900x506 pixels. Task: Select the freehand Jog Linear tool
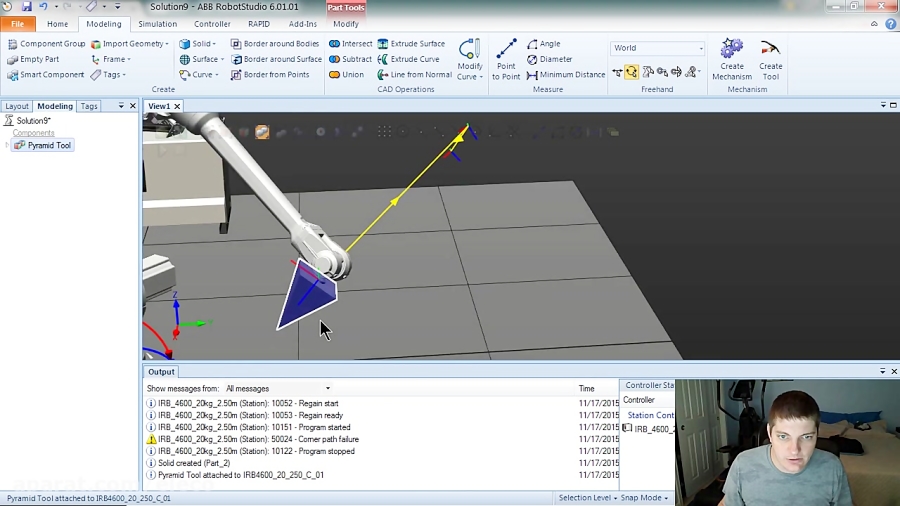(662, 72)
